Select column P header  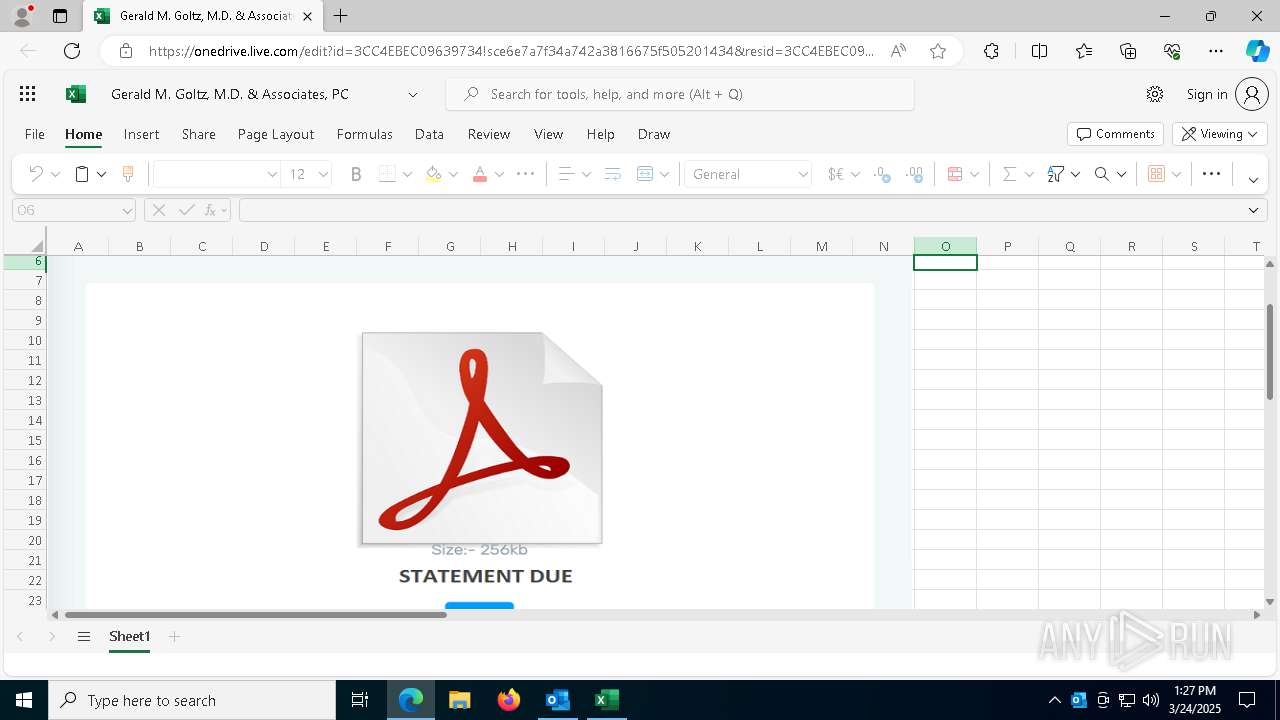click(1007, 246)
